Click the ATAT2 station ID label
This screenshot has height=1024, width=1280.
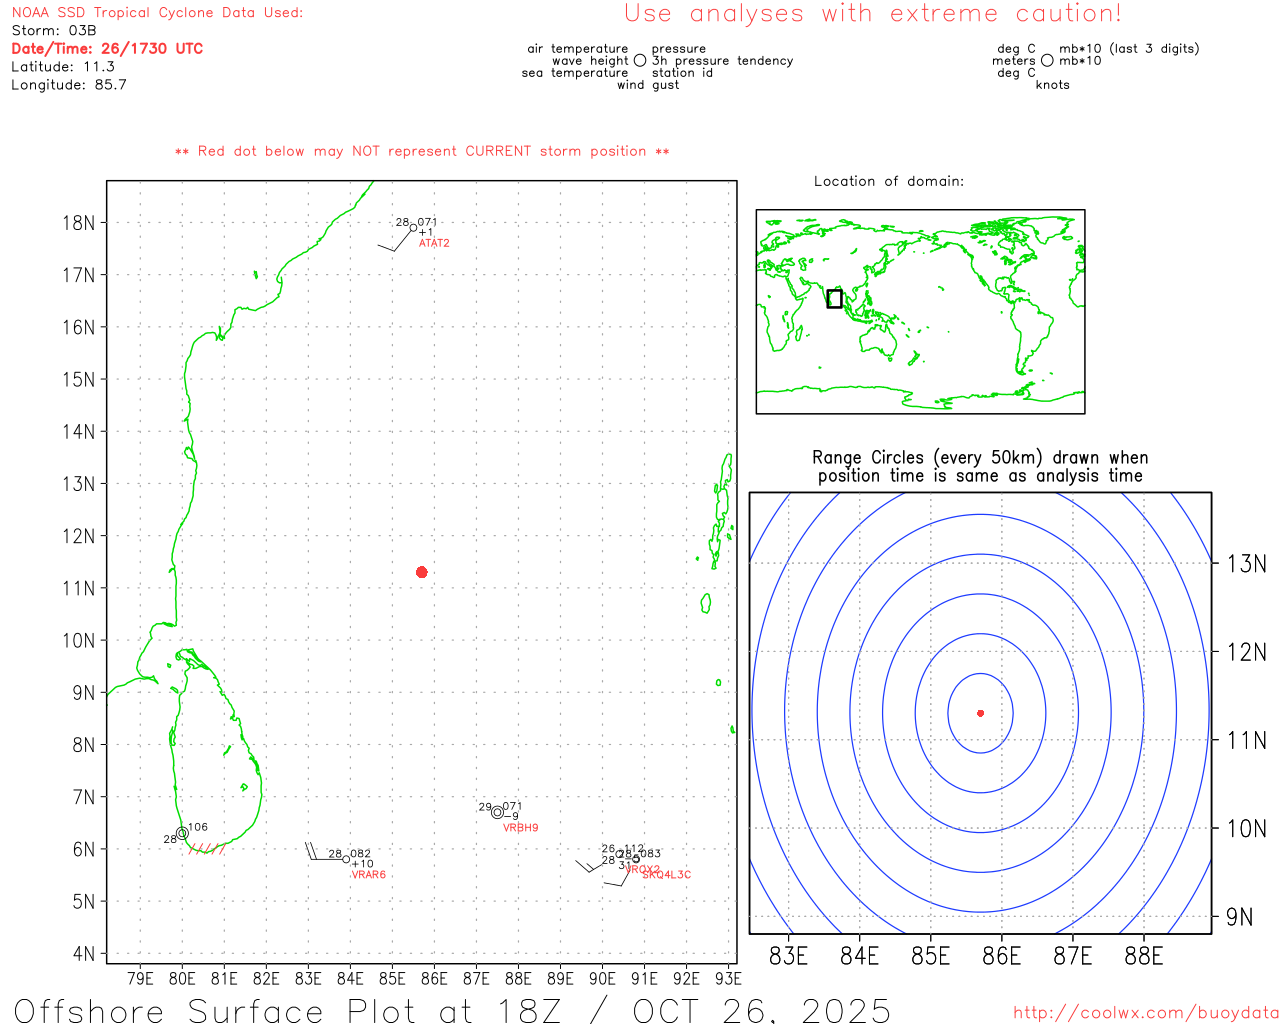click(x=434, y=243)
